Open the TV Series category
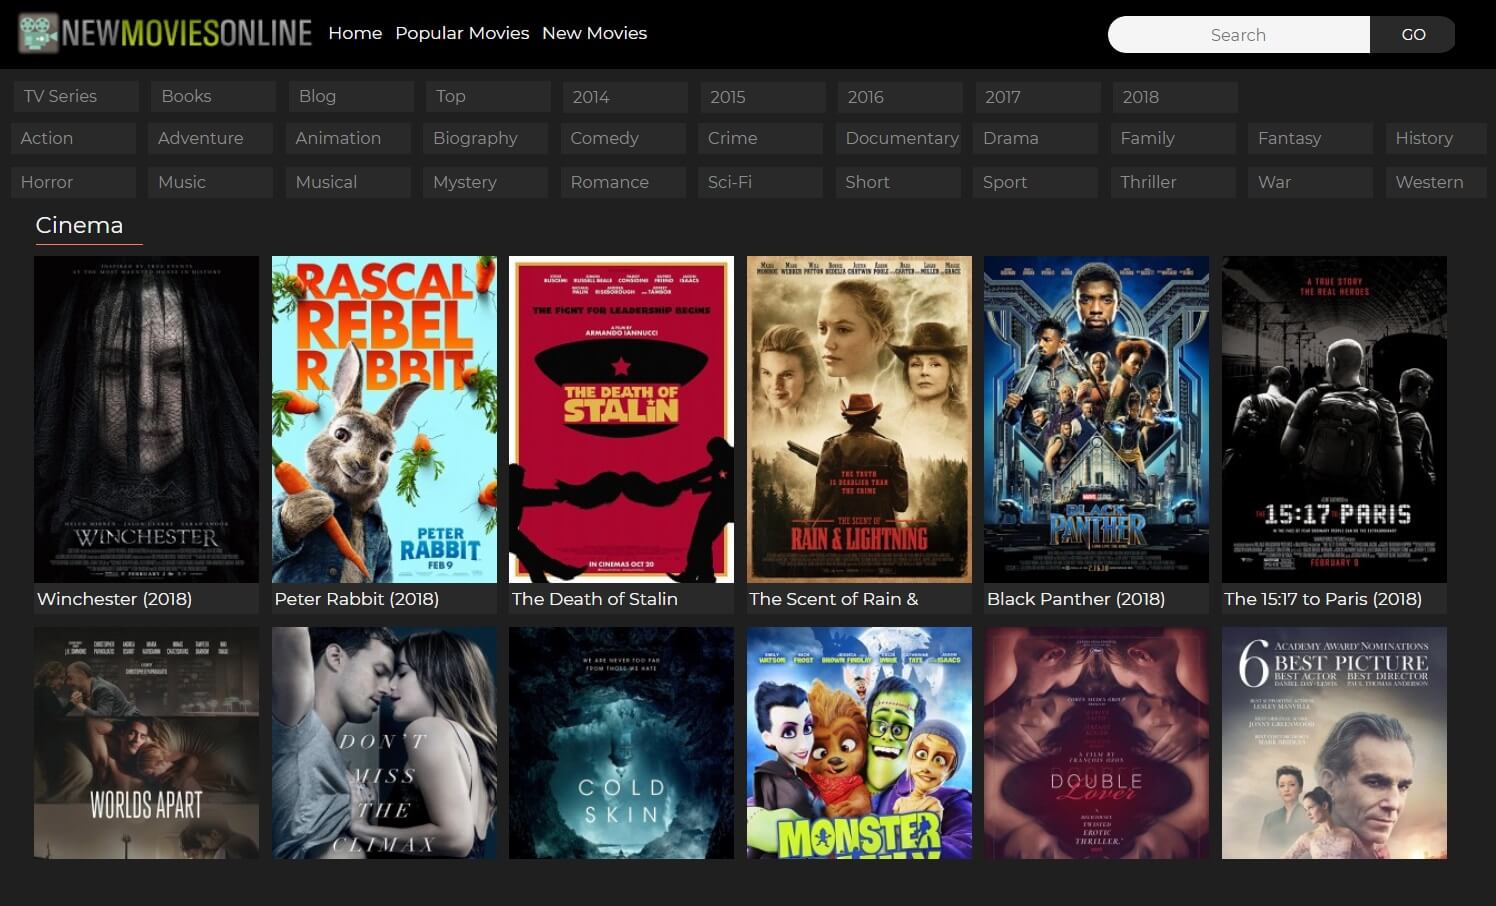 (x=76, y=96)
